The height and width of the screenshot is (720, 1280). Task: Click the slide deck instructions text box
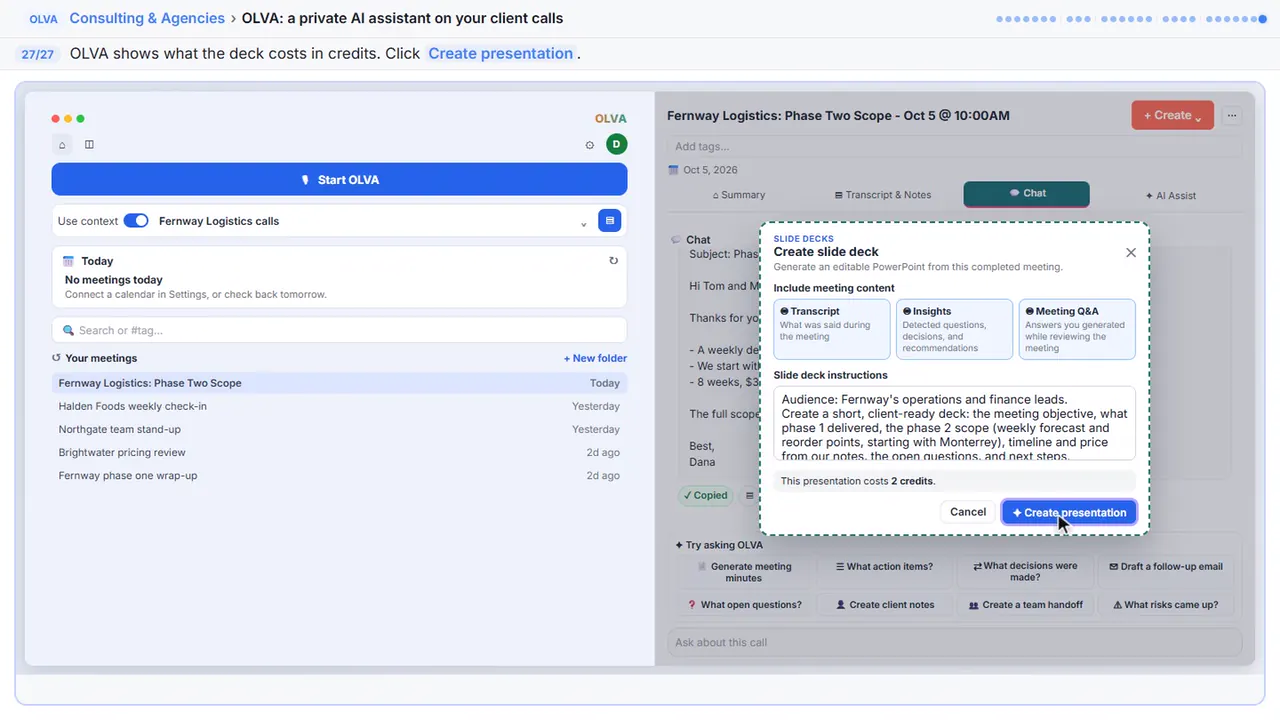tap(954, 424)
